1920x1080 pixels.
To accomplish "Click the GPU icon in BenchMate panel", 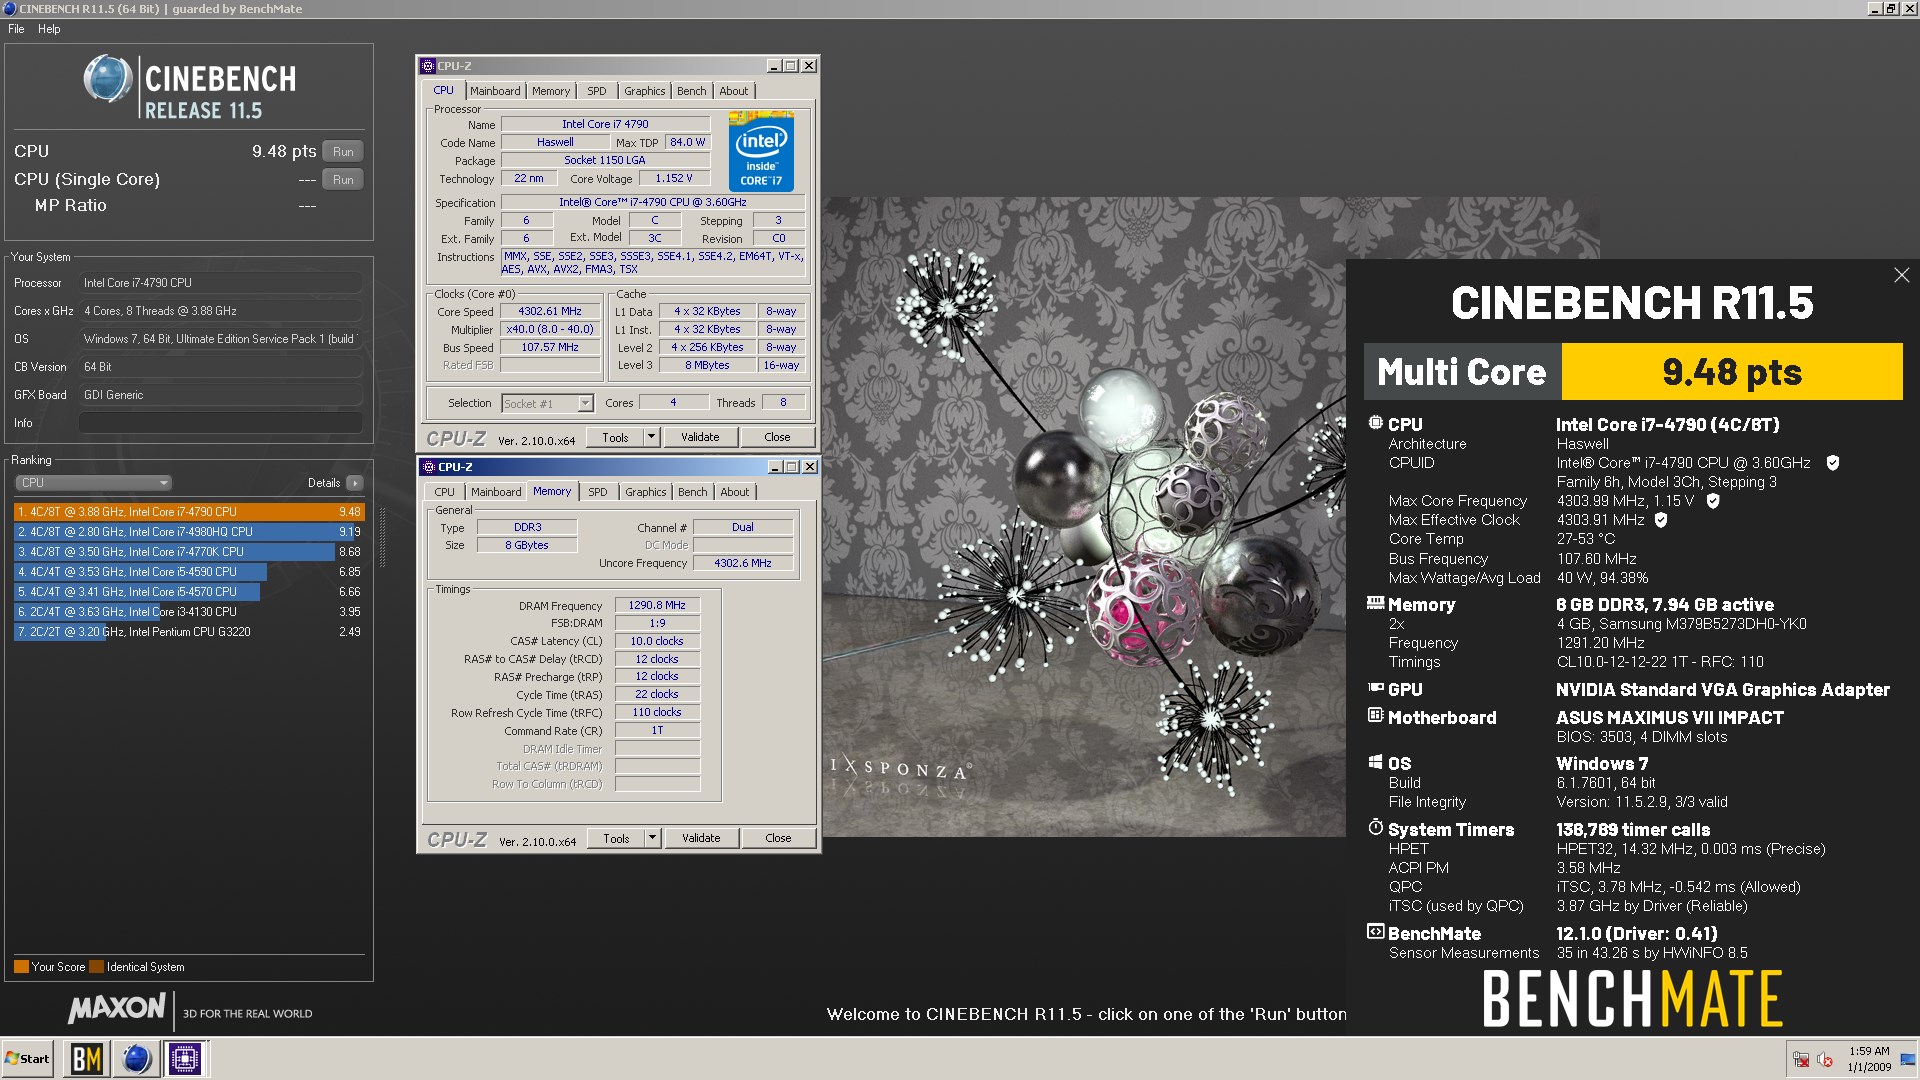I will point(1376,688).
